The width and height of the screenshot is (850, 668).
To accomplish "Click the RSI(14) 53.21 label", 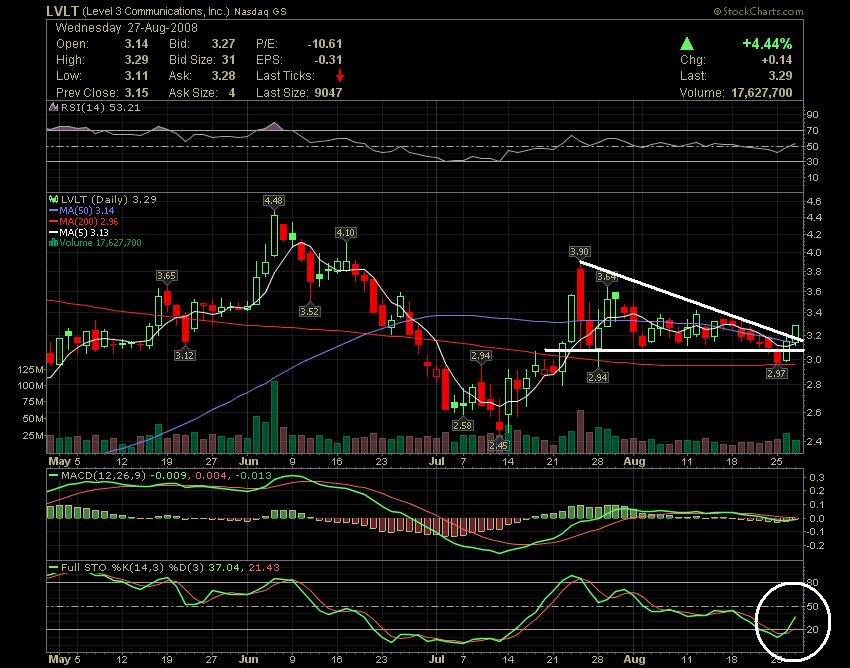I will click(x=100, y=107).
